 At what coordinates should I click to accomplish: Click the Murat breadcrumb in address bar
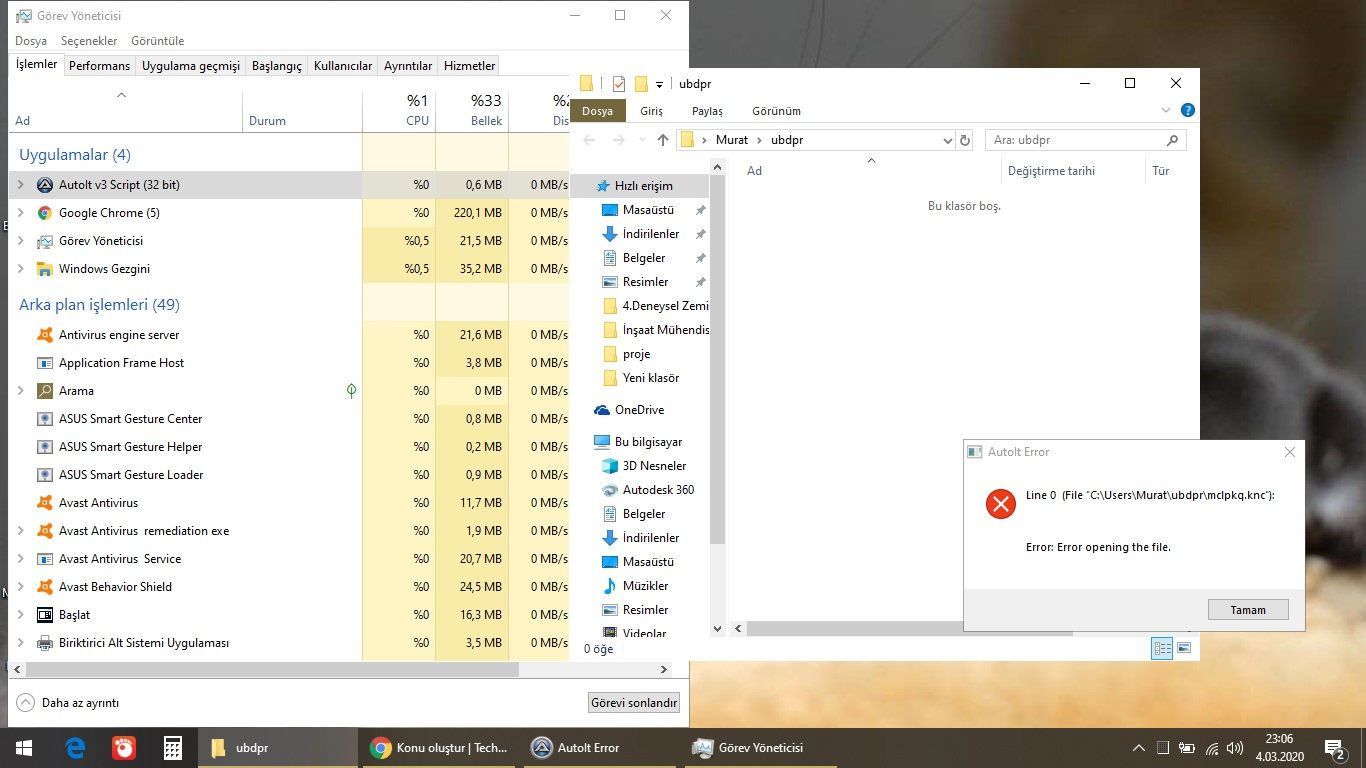coord(732,140)
